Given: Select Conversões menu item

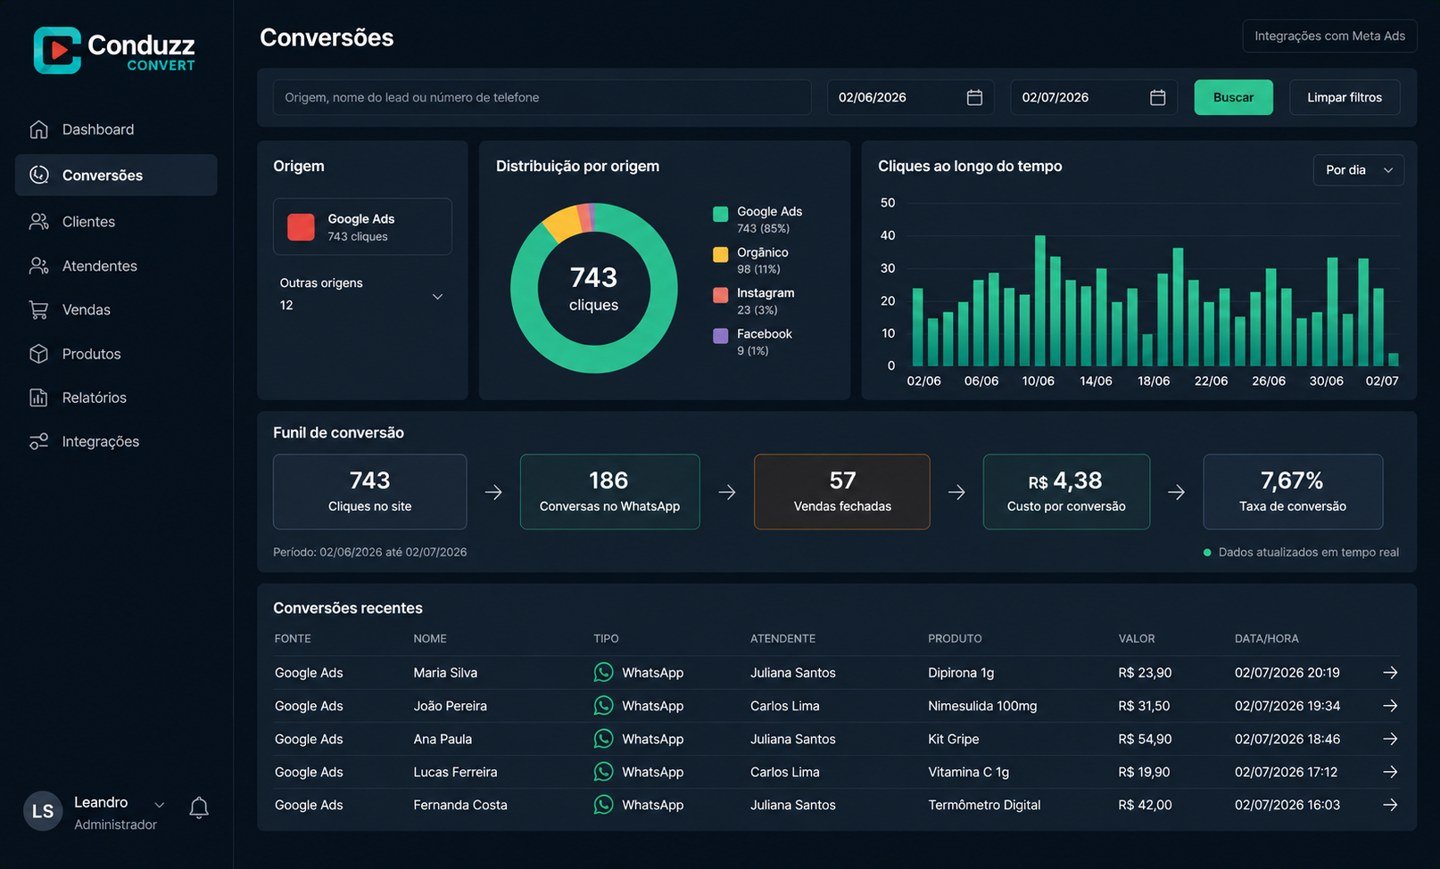Looking at the screenshot, I should click(x=116, y=175).
